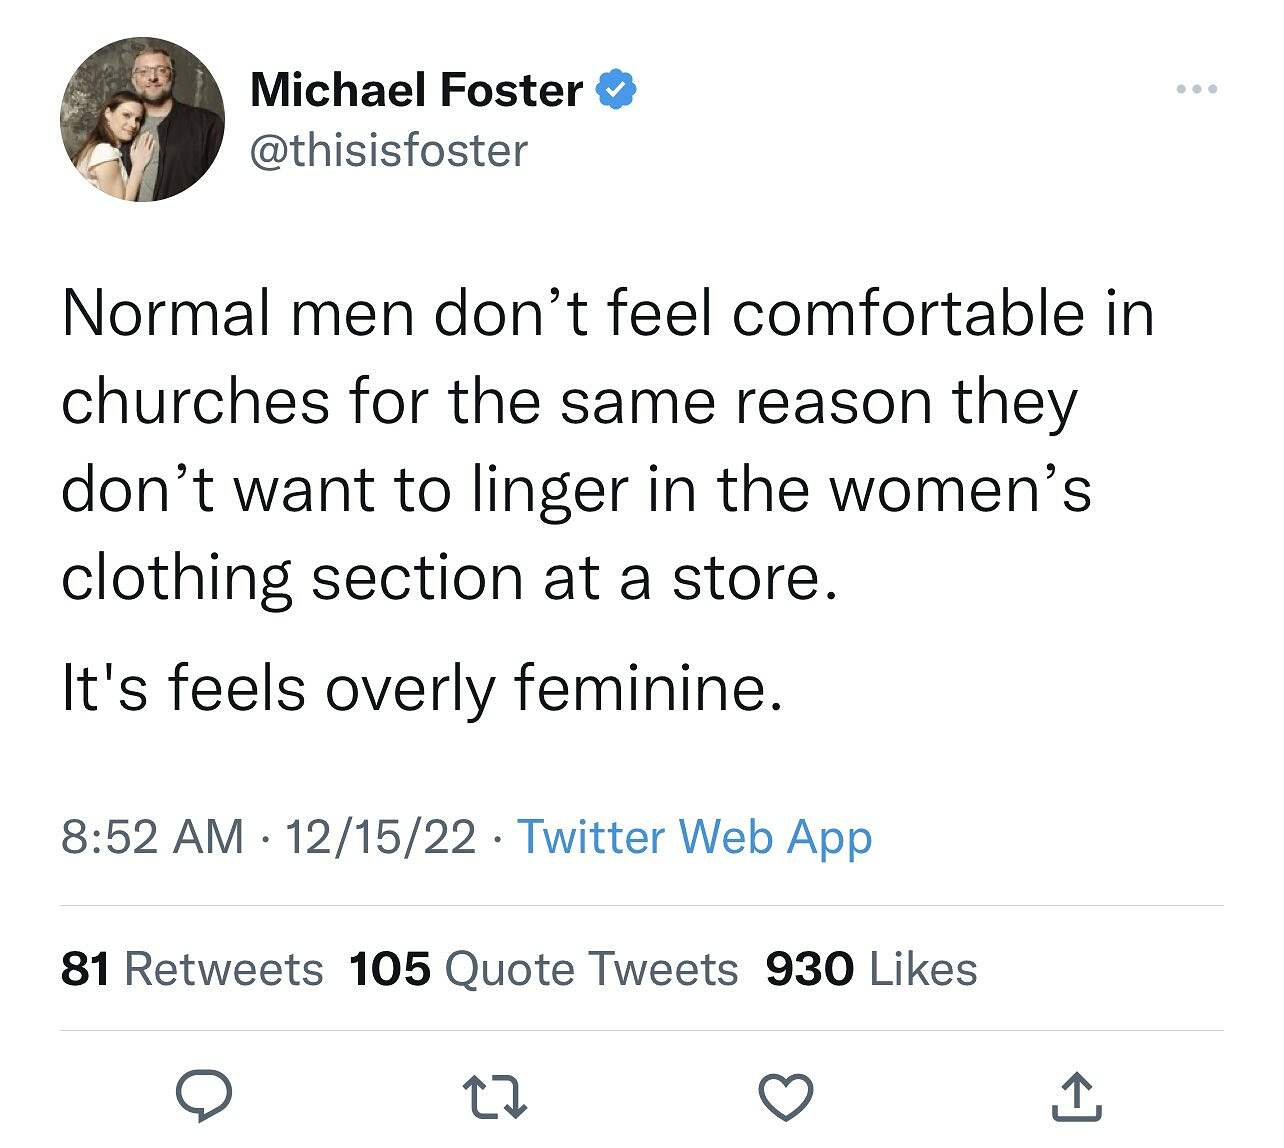1284x1148 pixels.
Task: Click the Twitter Web App source link
Action: point(694,837)
